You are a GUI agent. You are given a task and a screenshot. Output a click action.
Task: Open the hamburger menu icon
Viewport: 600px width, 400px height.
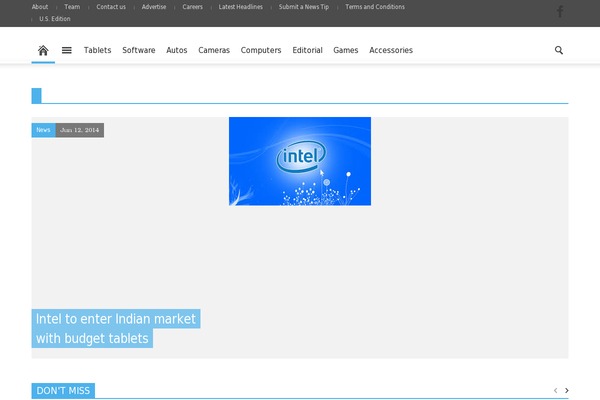coord(67,50)
